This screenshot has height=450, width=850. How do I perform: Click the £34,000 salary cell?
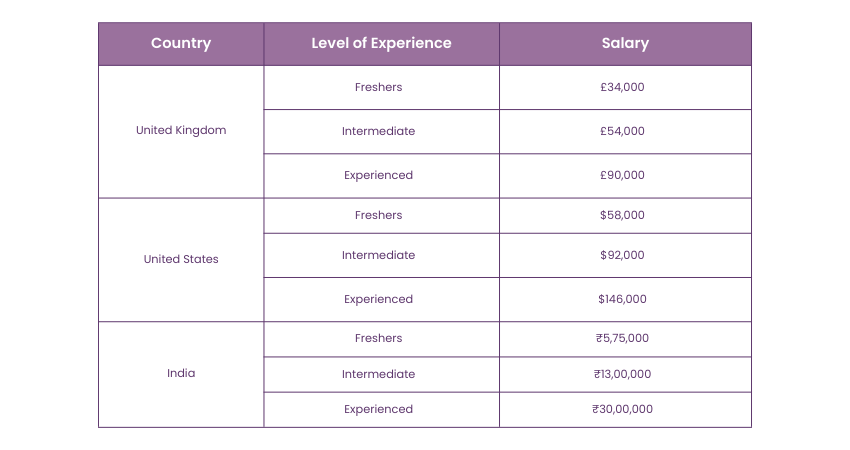click(622, 87)
